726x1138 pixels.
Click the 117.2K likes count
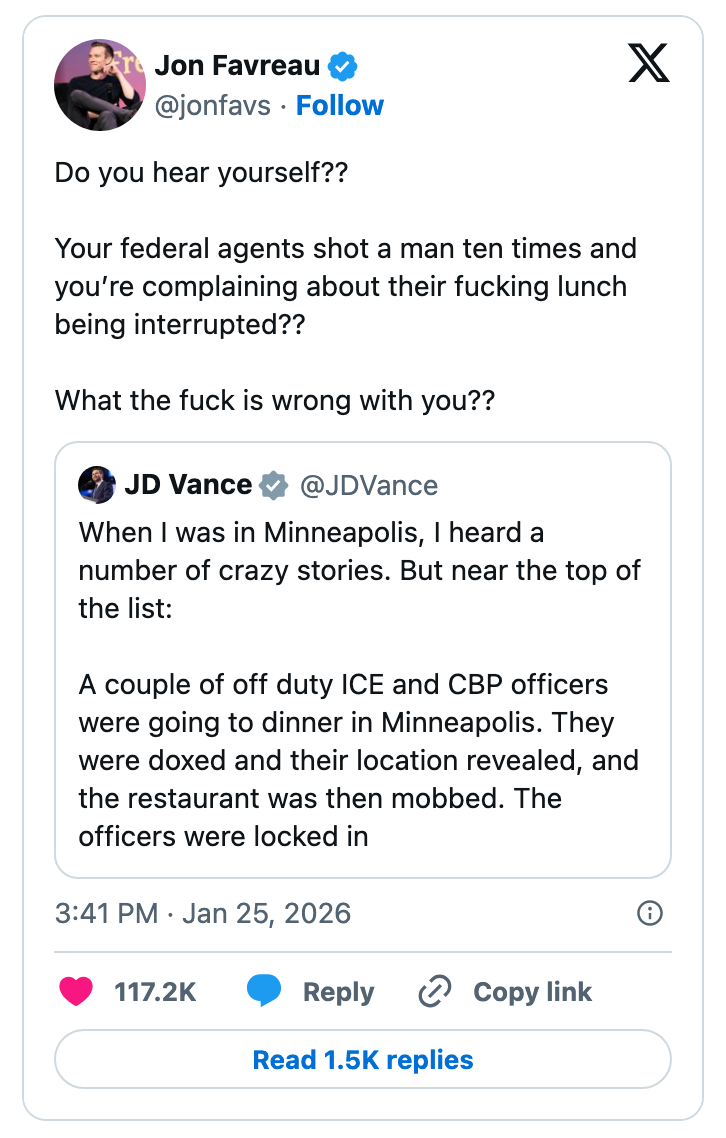155,992
